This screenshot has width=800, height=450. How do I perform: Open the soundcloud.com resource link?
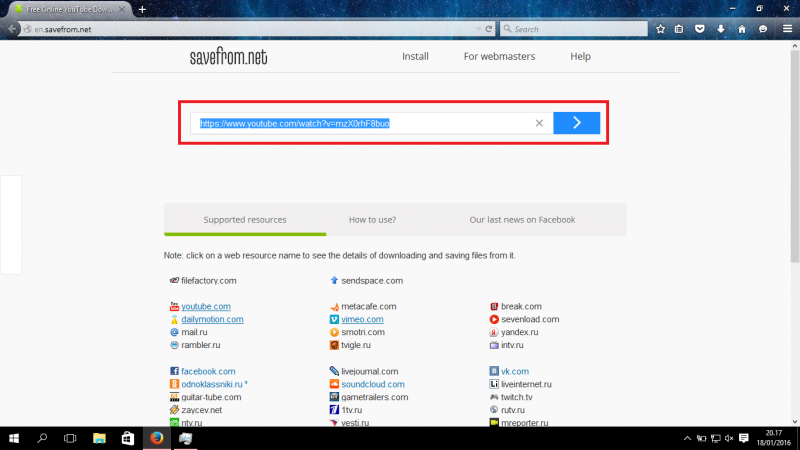[373, 384]
